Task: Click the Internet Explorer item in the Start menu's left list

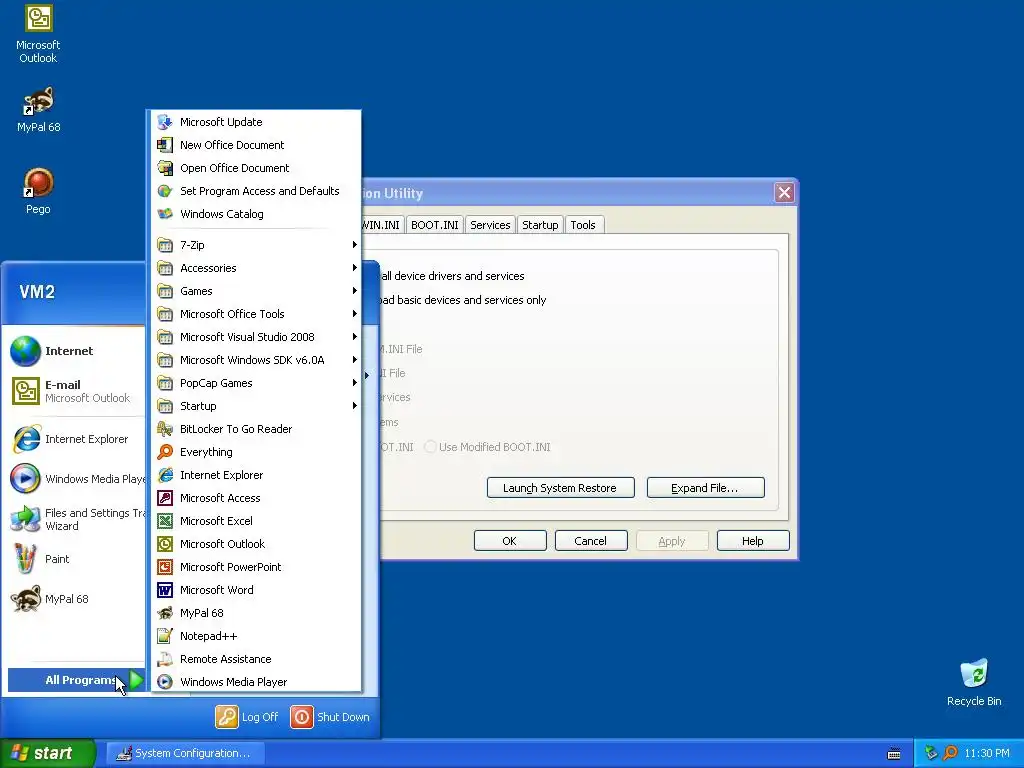Action: coord(74,440)
